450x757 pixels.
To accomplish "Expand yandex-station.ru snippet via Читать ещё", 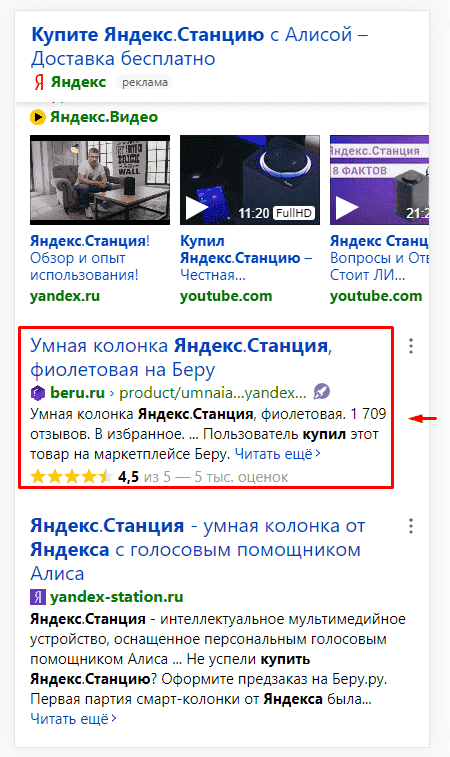I will 73,719.
